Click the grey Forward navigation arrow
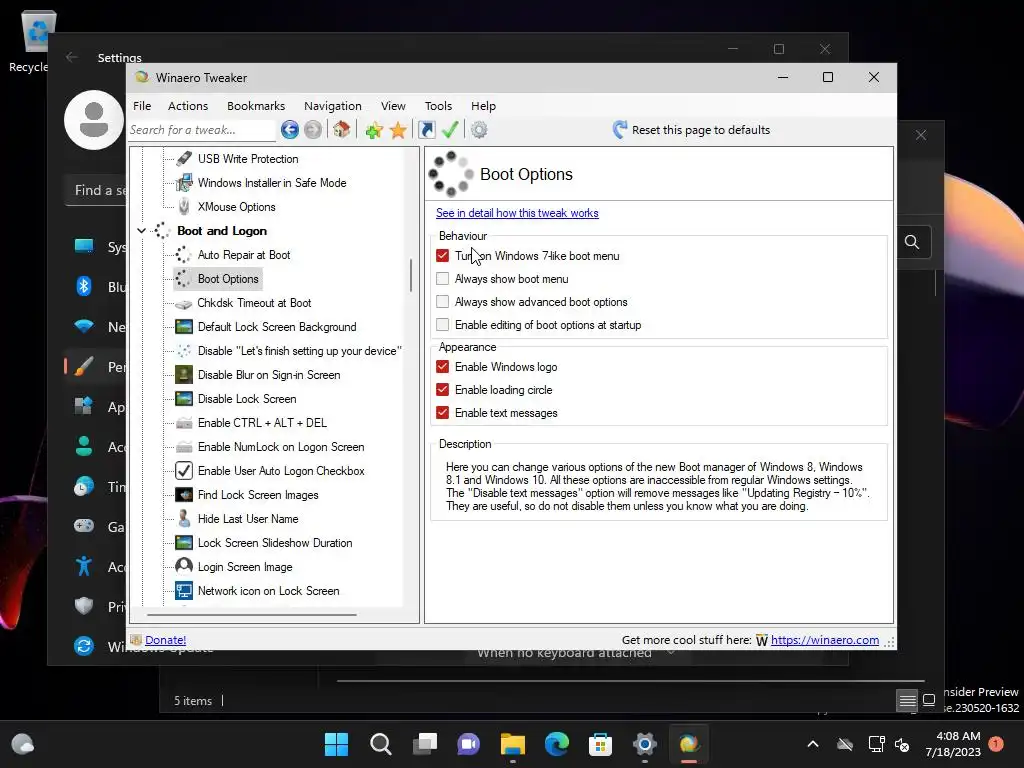 (x=313, y=130)
